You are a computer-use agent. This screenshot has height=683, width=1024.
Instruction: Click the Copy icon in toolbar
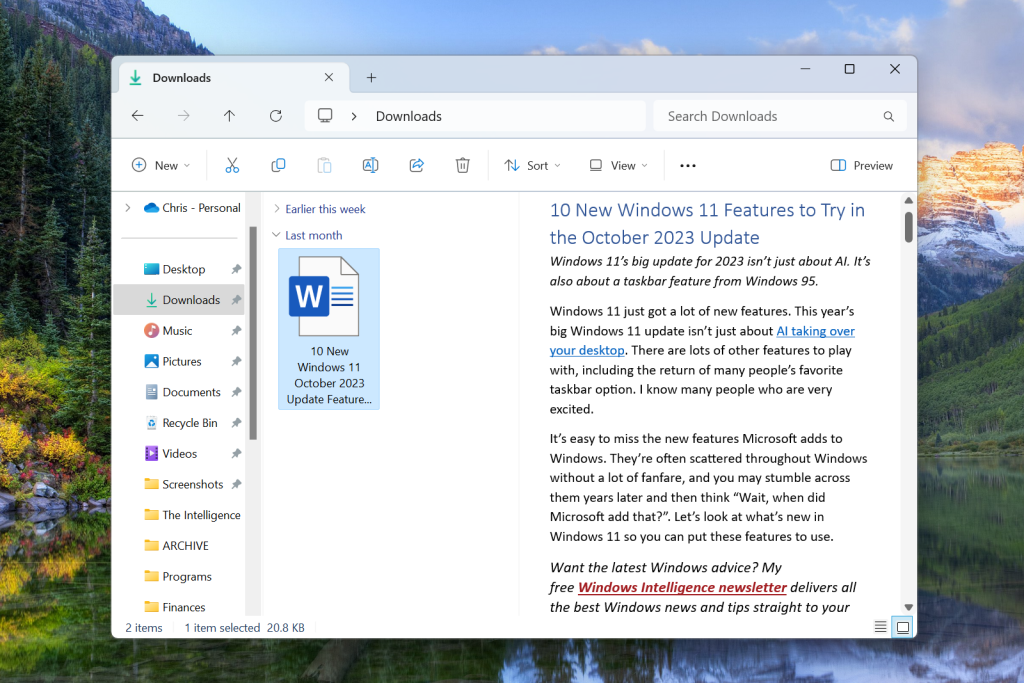pos(278,166)
